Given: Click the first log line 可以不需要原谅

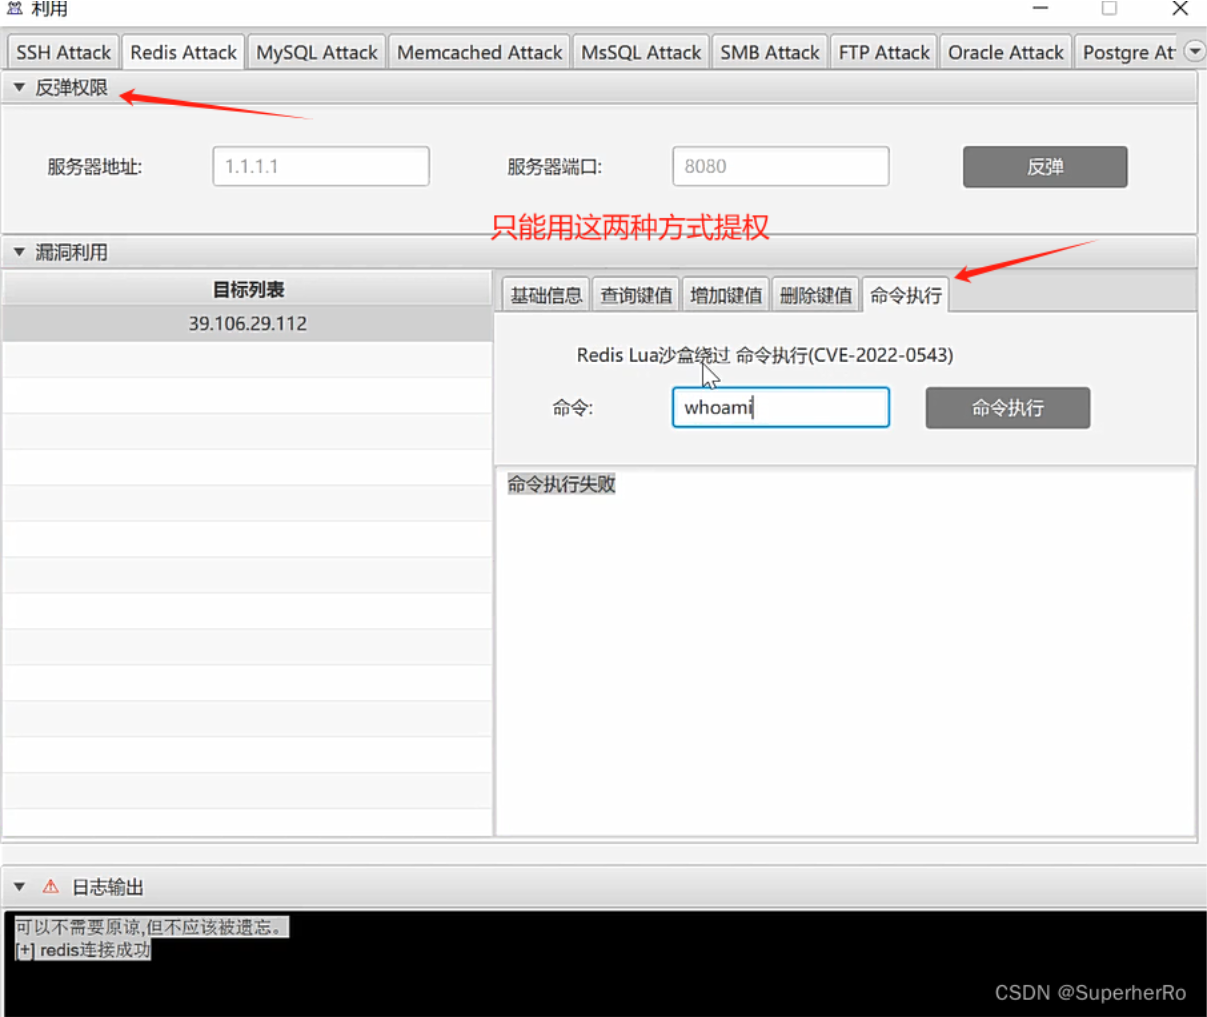Looking at the screenshot, I should 151,927.
